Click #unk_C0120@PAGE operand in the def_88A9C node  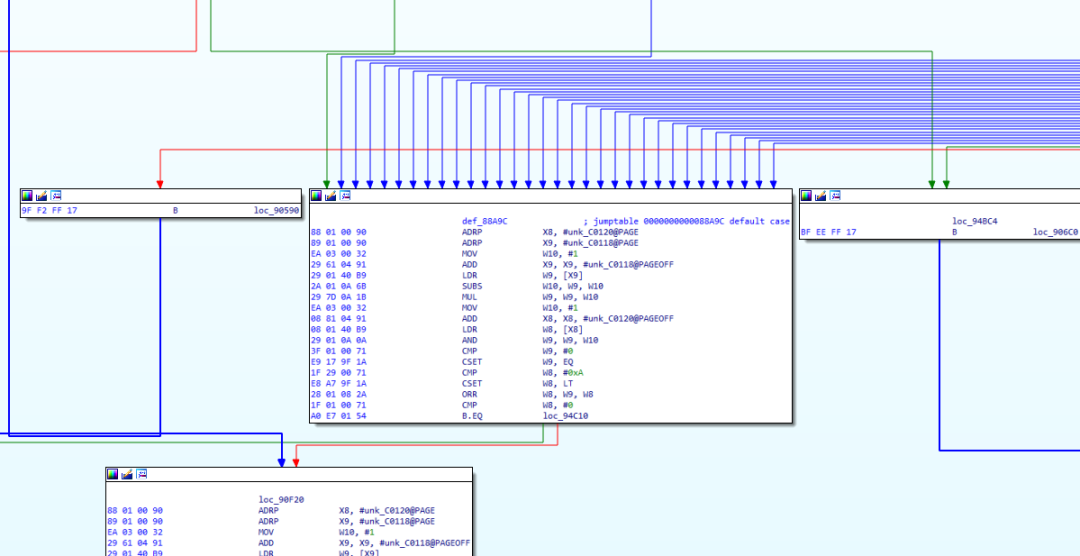click(601, 232)
